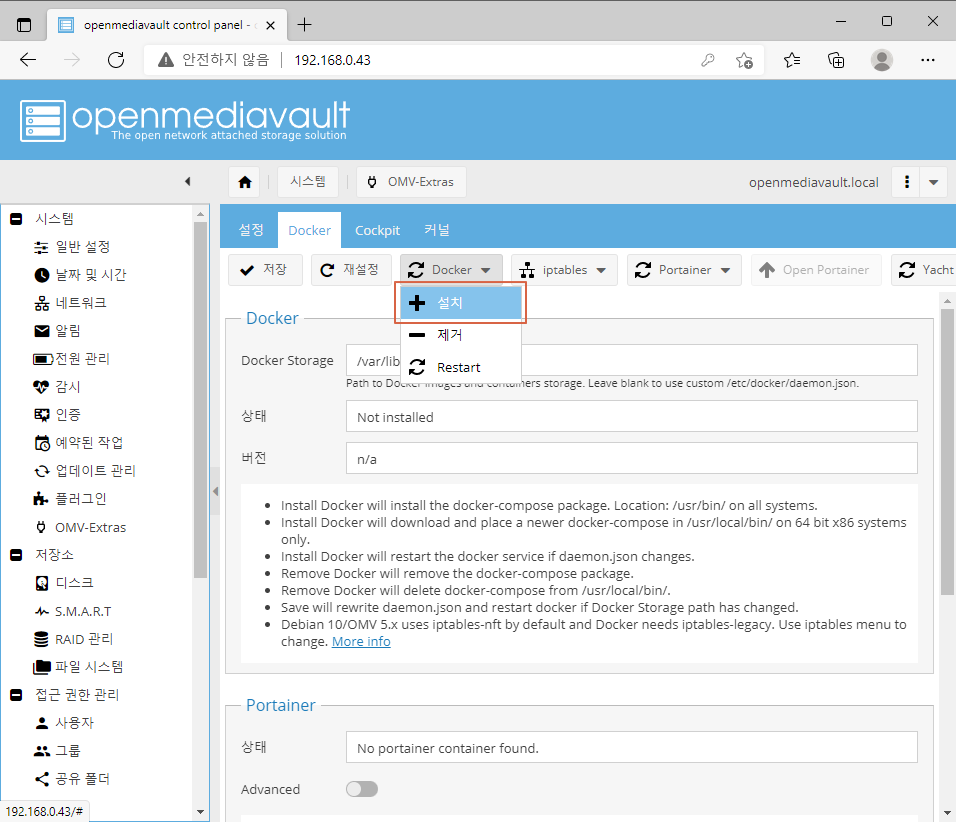Screen dimensions: 956x822
Task: Click the Portainer status field
Action: tap(632, 748)
